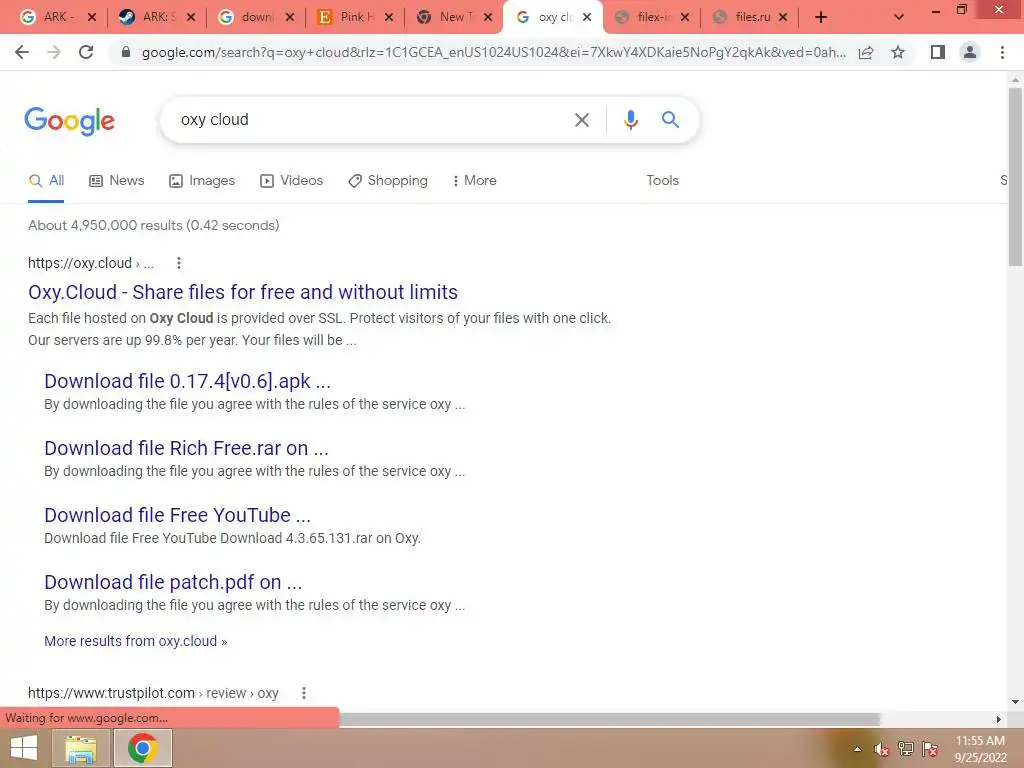Click the forward navigation arrow
This screenshot has height=768, width=1024.
(54, 52)
